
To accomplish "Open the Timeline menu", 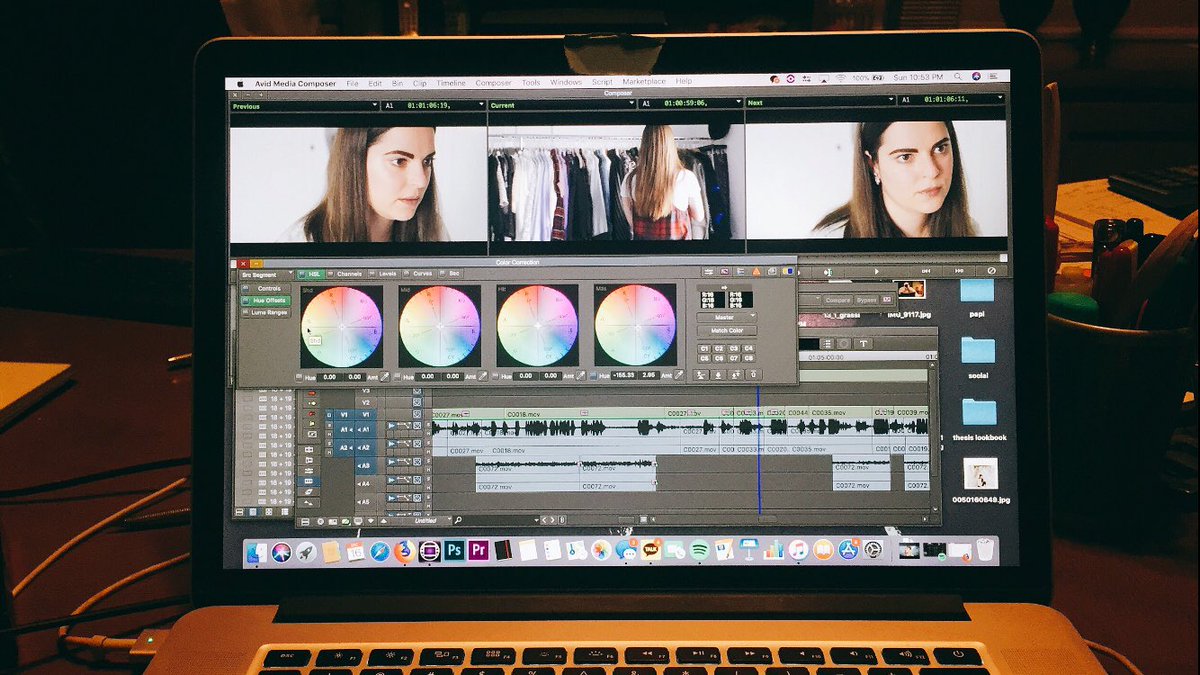I will pos(451,82).
